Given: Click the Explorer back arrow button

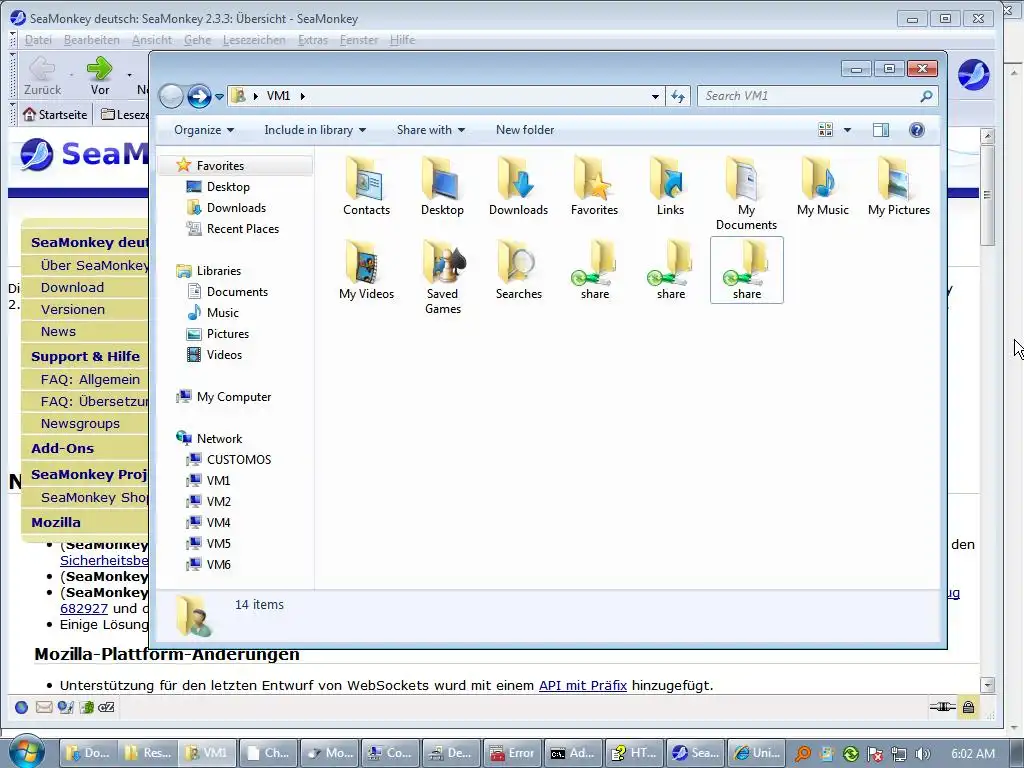Looking at the screenshot, I should point(171,97).
